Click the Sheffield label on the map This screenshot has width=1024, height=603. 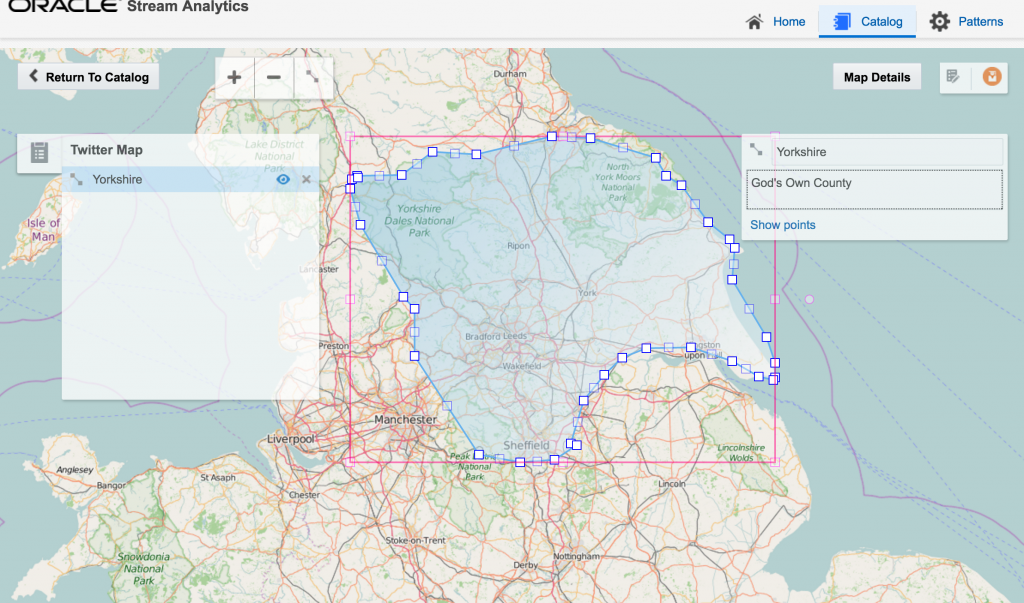point(526,445)
